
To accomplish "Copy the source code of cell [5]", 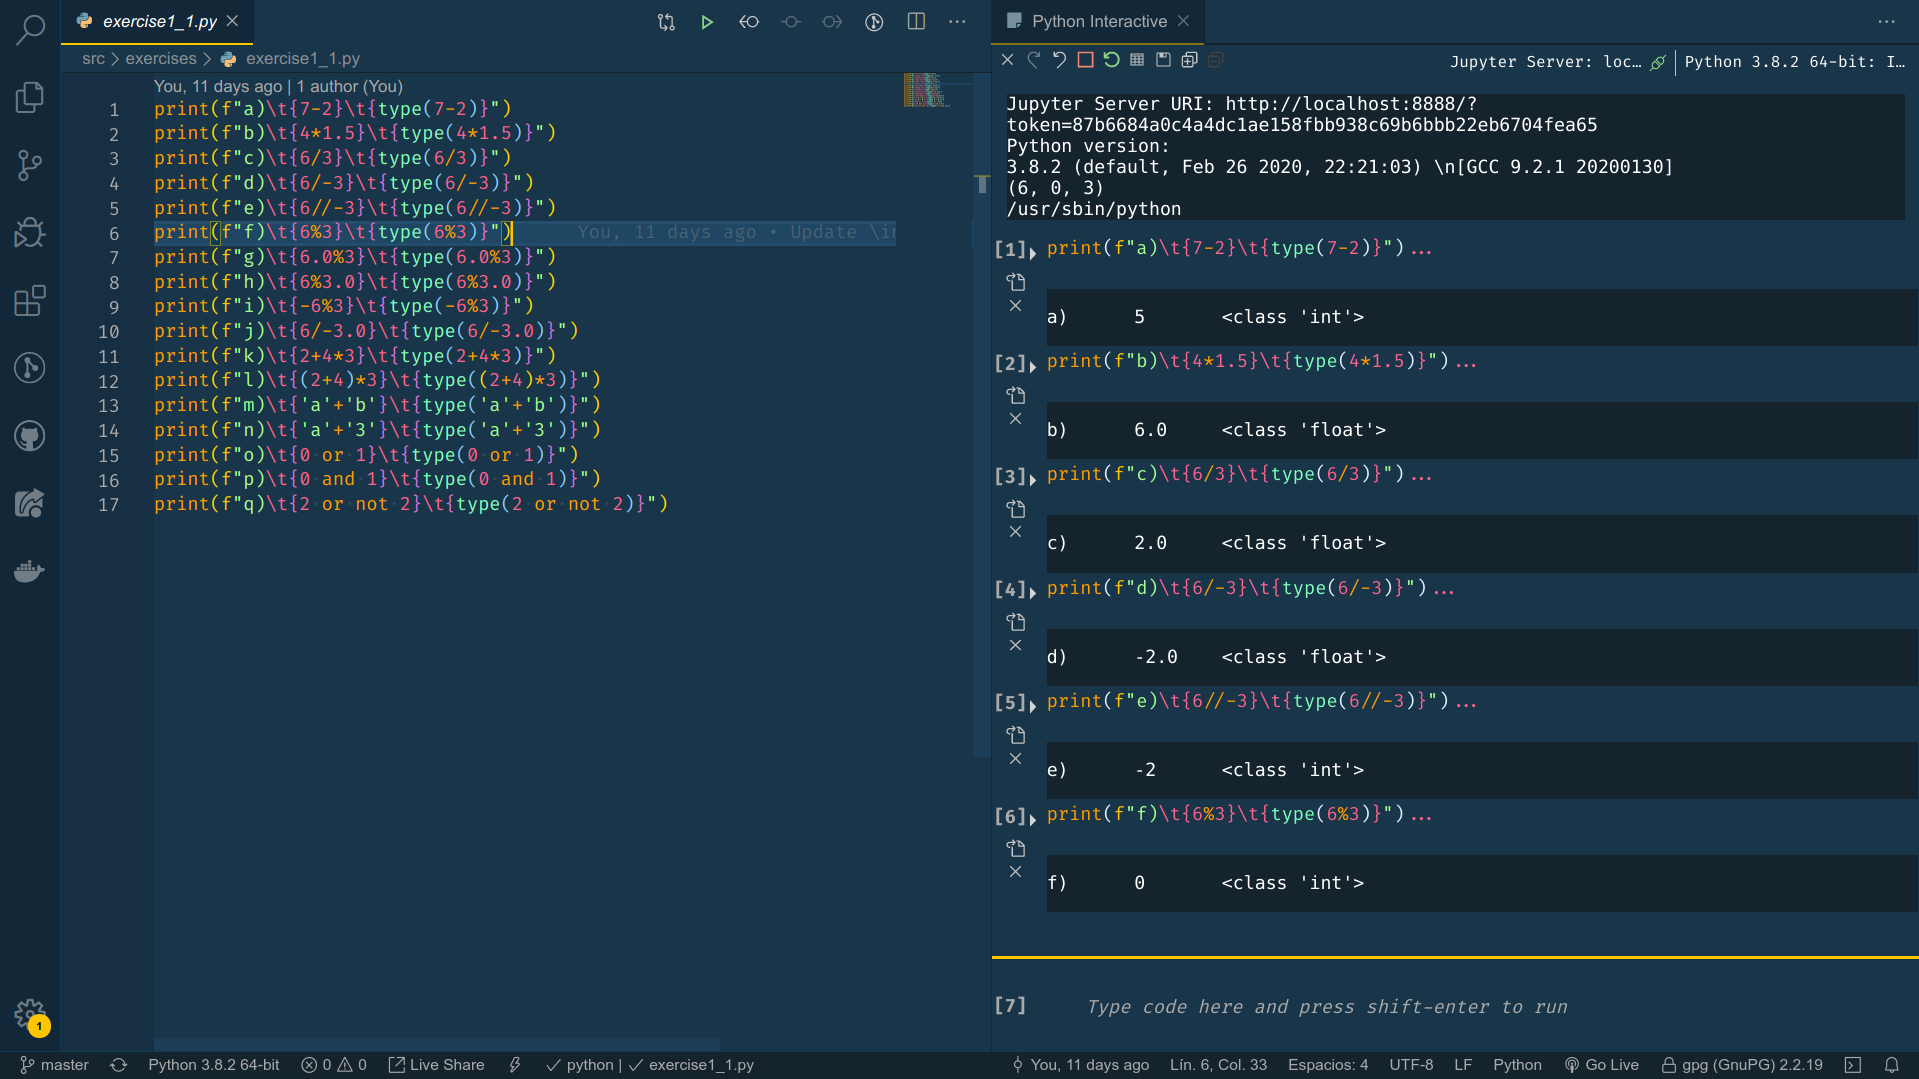I will [1016, 735].
